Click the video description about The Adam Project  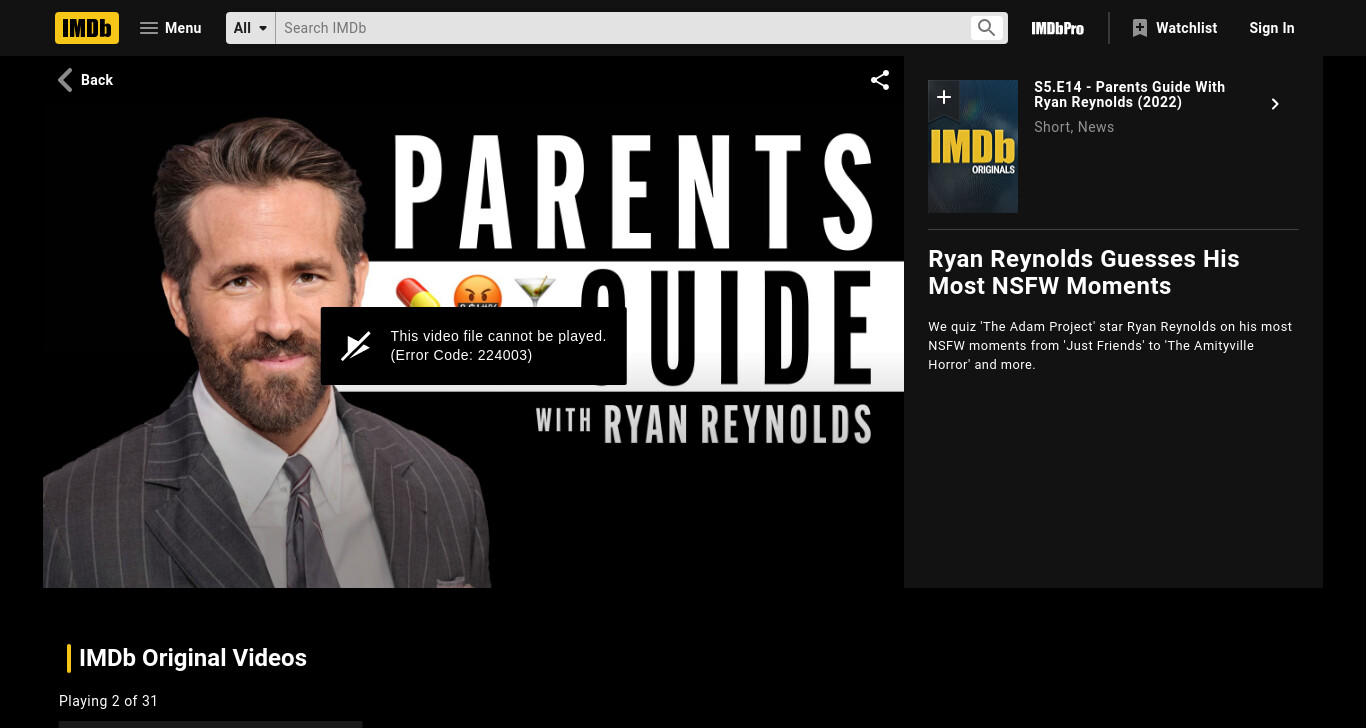(x=1110, y=346)
